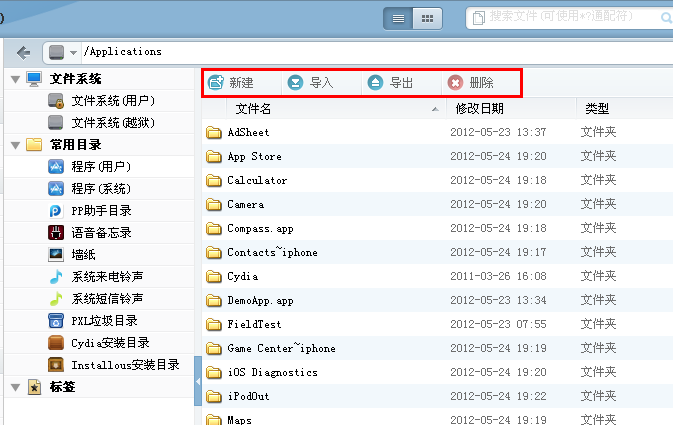The width and height of the screenshot is (673, 425).
Task: Click date 2012-05-24 19:17 for Contacts~iphone
Action: click(x=498, y=252)
